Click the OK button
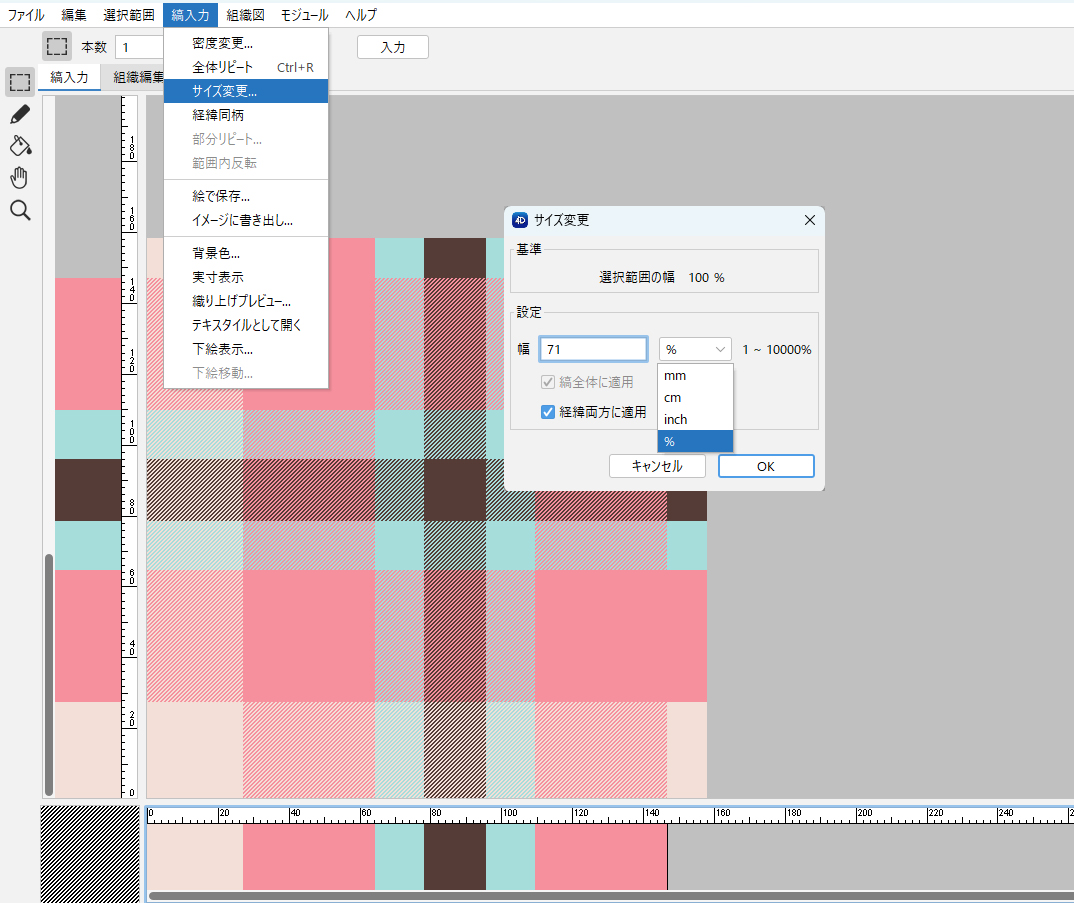This screenshot has height=903, width=1074. [766, 466]
